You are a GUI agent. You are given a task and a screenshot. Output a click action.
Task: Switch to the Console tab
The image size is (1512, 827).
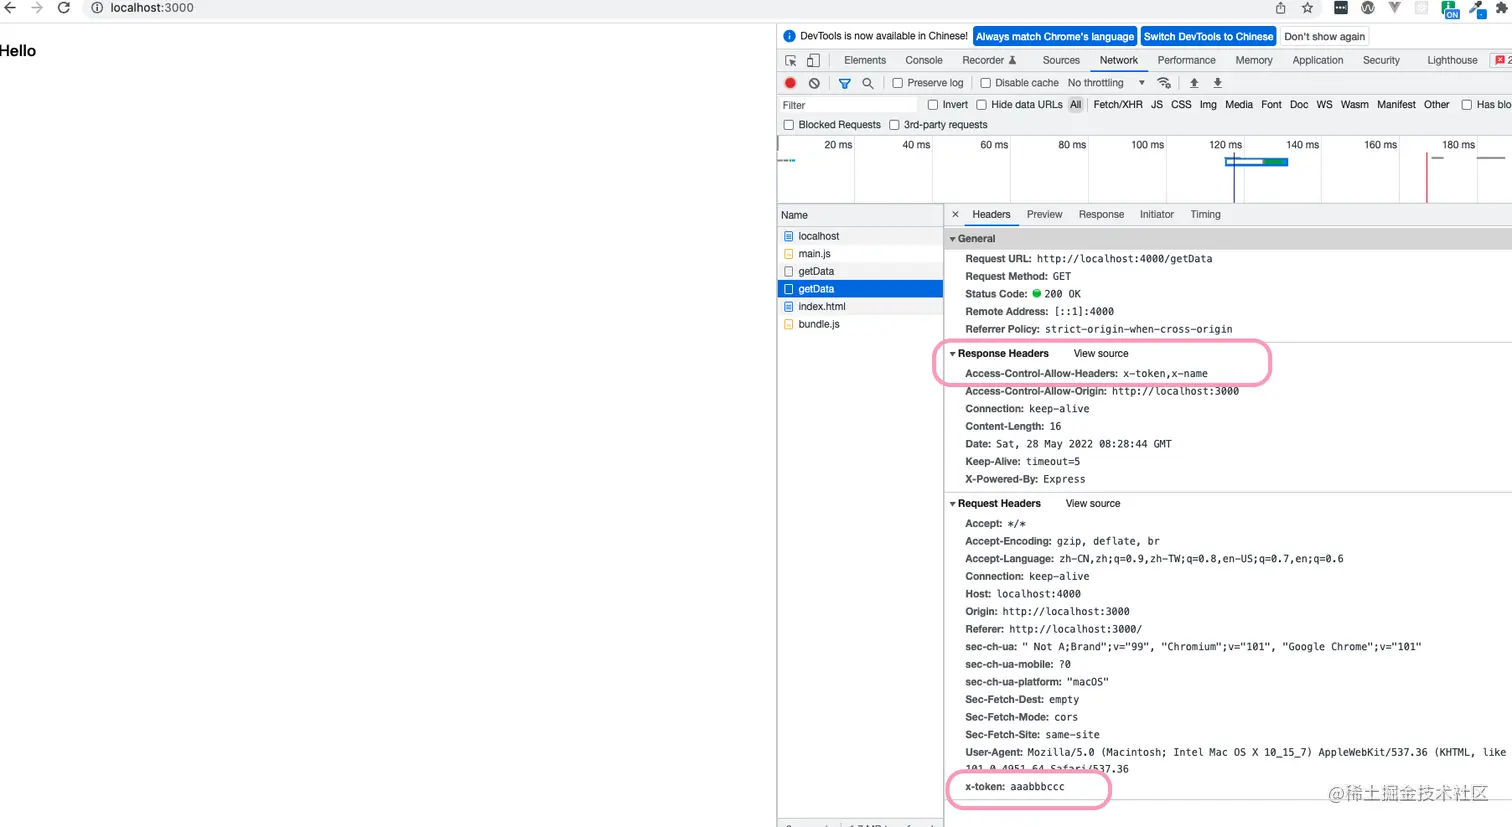click(924, 60)
